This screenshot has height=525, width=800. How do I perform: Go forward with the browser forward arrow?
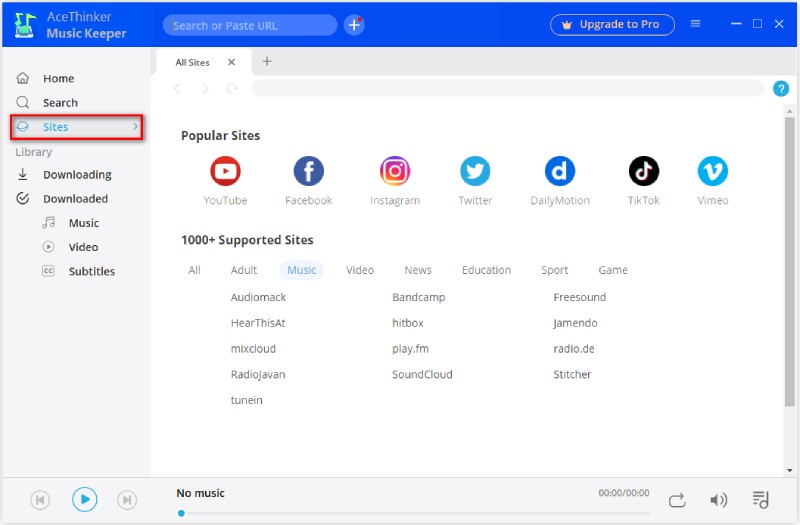point(205,89)
